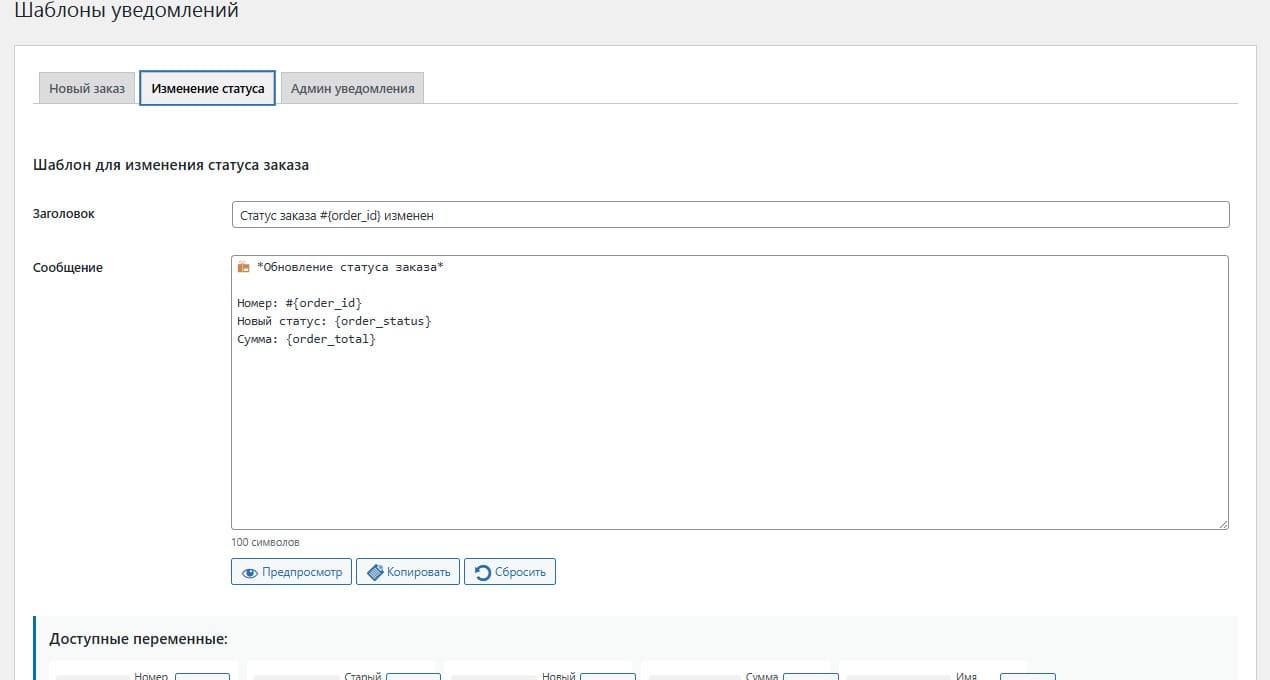Click the eye icon for Предпросмотр
Screen dimensions: 1270x680
point(250,573)
